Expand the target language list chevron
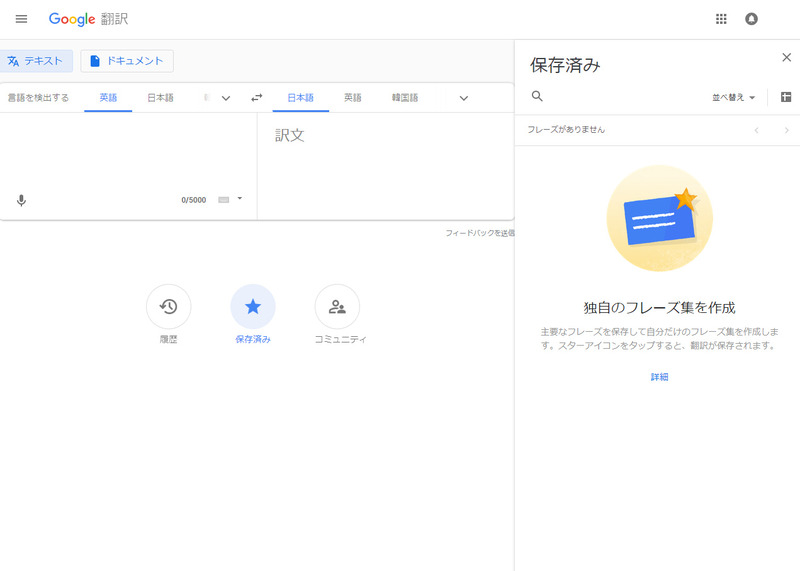Viewport: 800px width, 571px height. (464, 98)
